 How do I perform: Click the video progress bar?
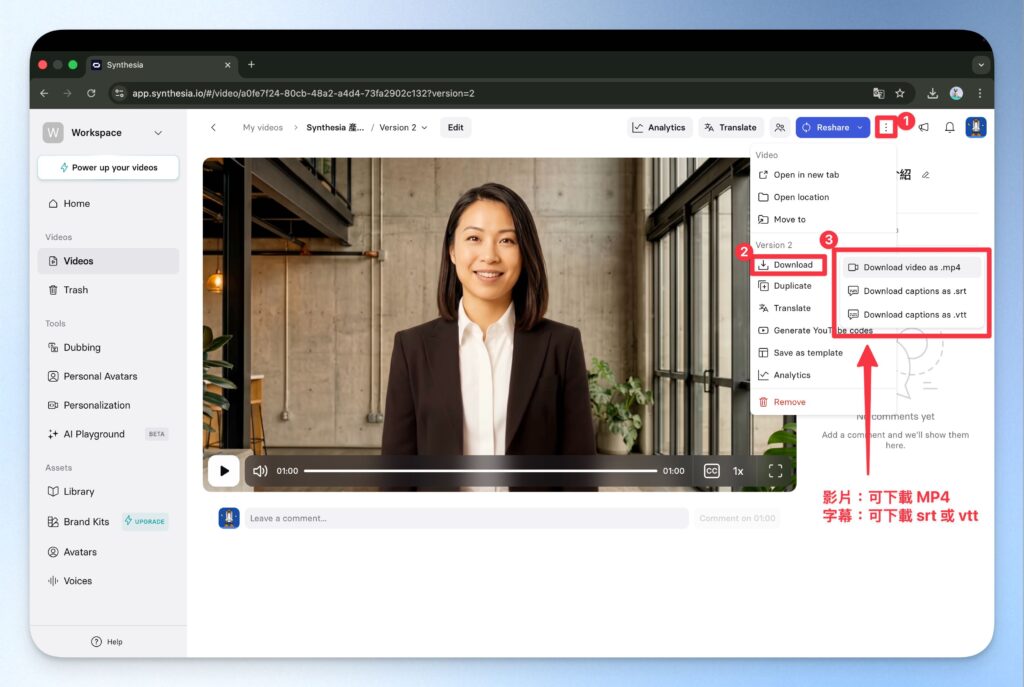[x=480, y=471]
